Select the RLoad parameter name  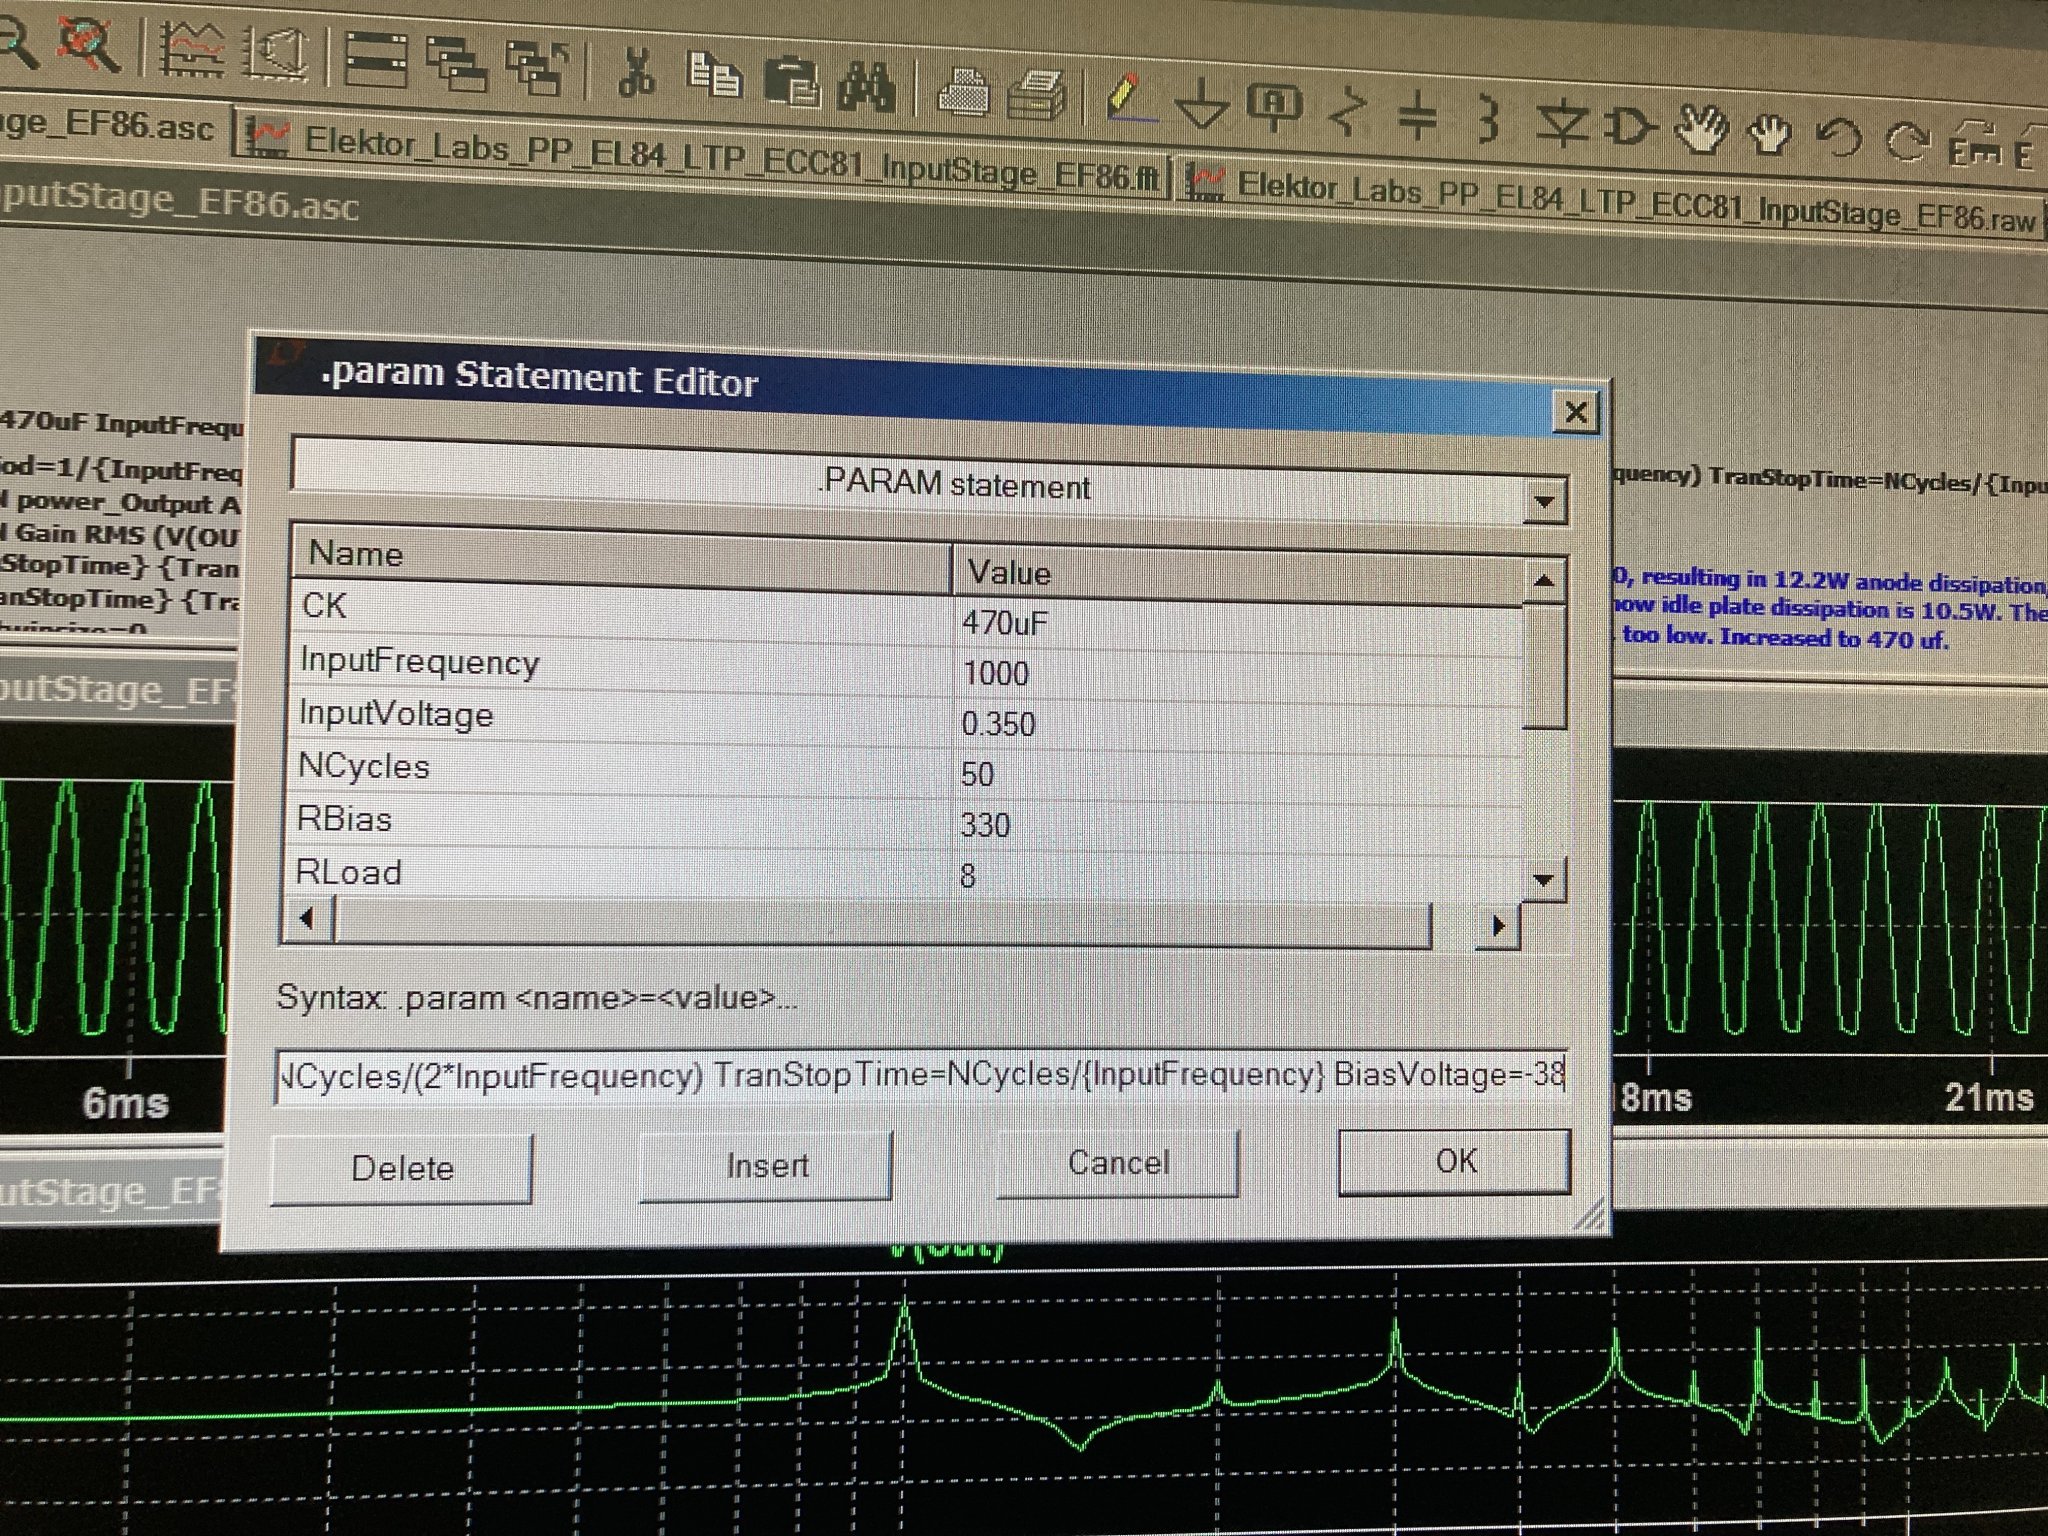pos(348,872)
